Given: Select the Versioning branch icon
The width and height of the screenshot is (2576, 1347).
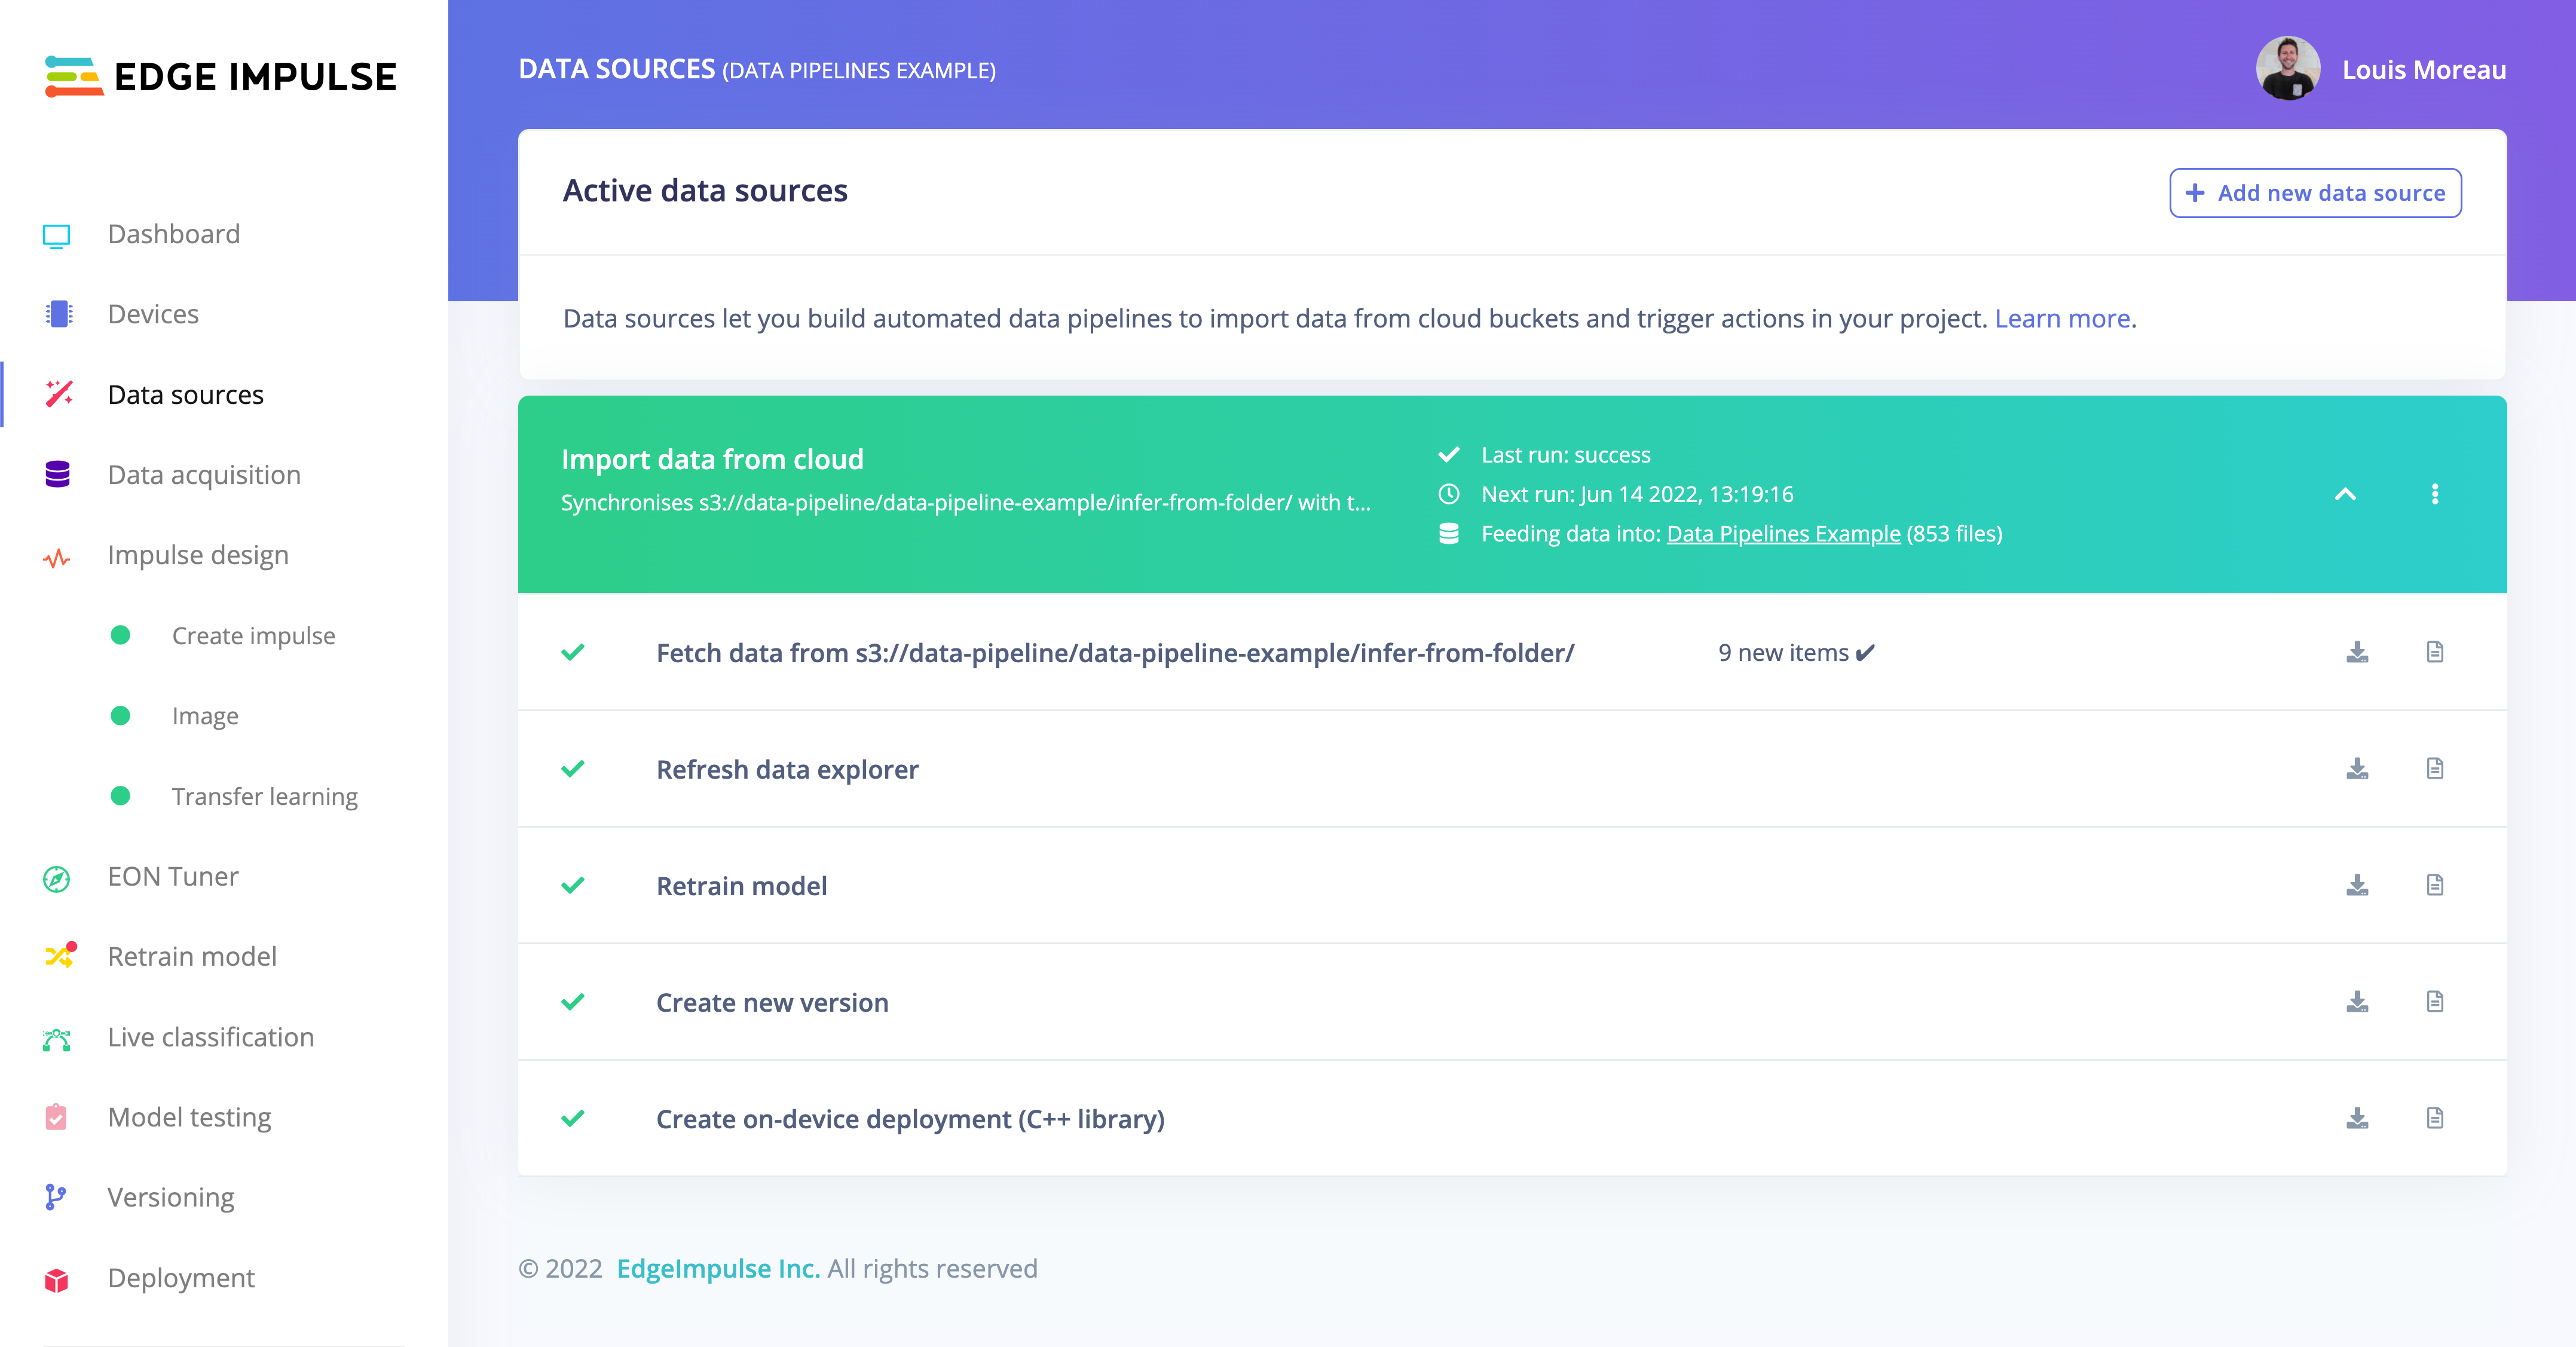Looking at the screenshot, I should click(x=56, y=1197).
